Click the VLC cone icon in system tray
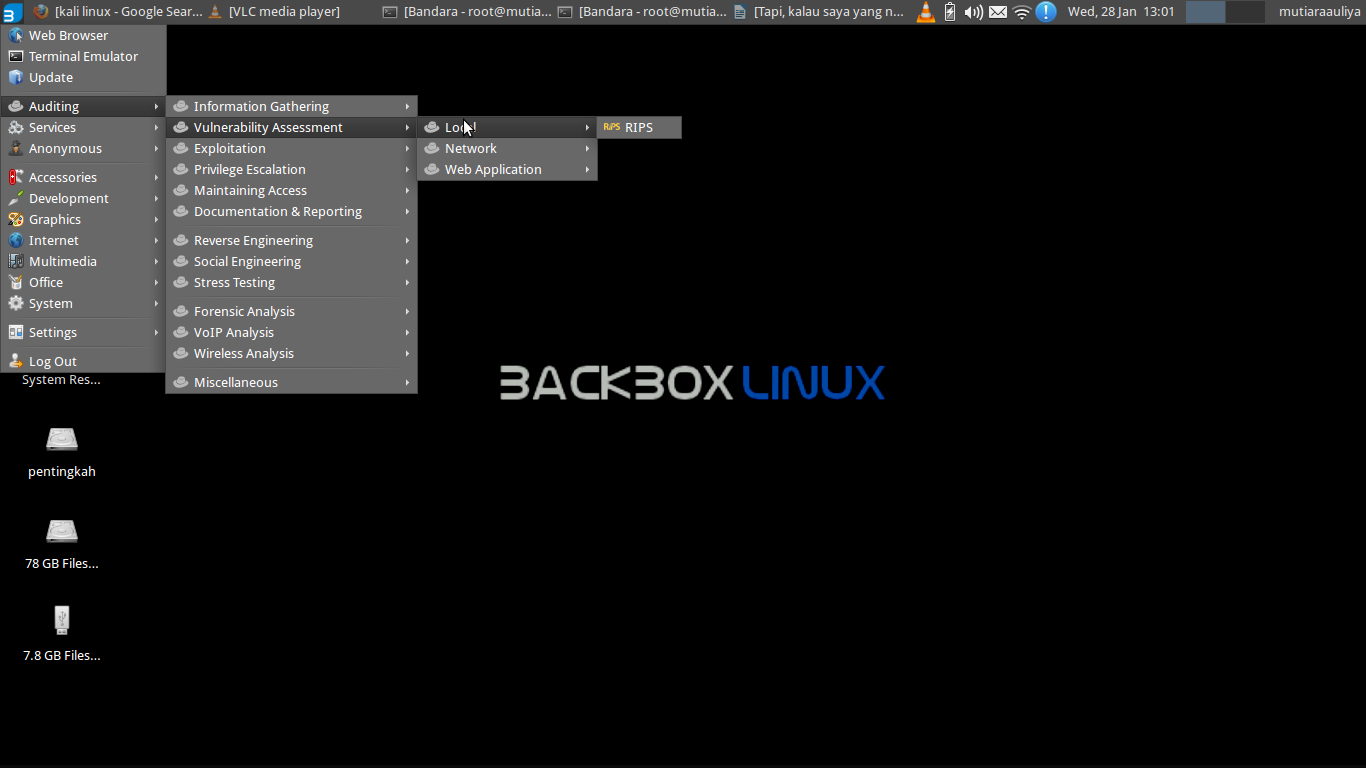The image size is (1366, 768). coord(924,11)
